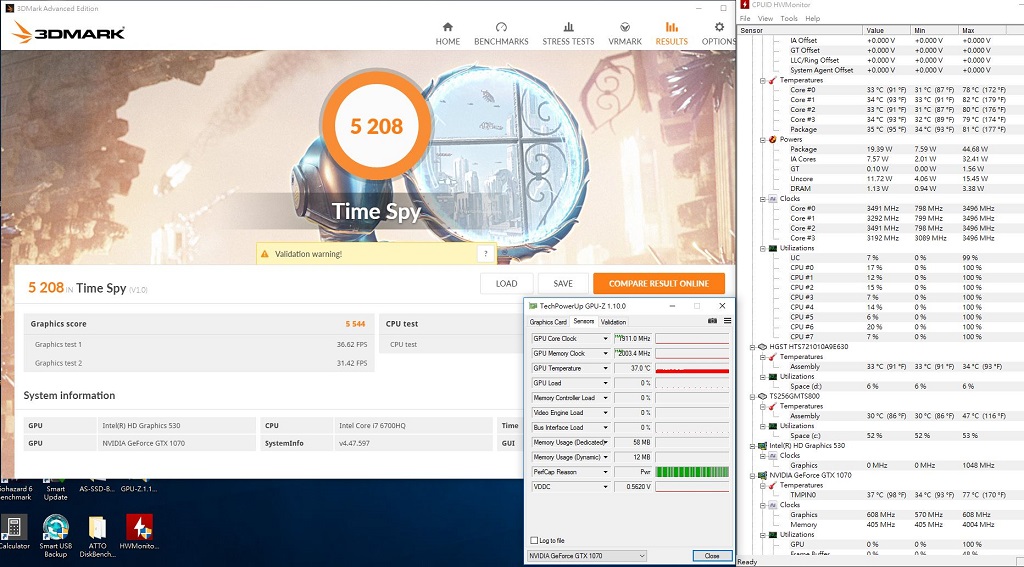This screenshot has height=567, width=1024.
Task: Open the View menu in HWMonitor
Action: 765,18
